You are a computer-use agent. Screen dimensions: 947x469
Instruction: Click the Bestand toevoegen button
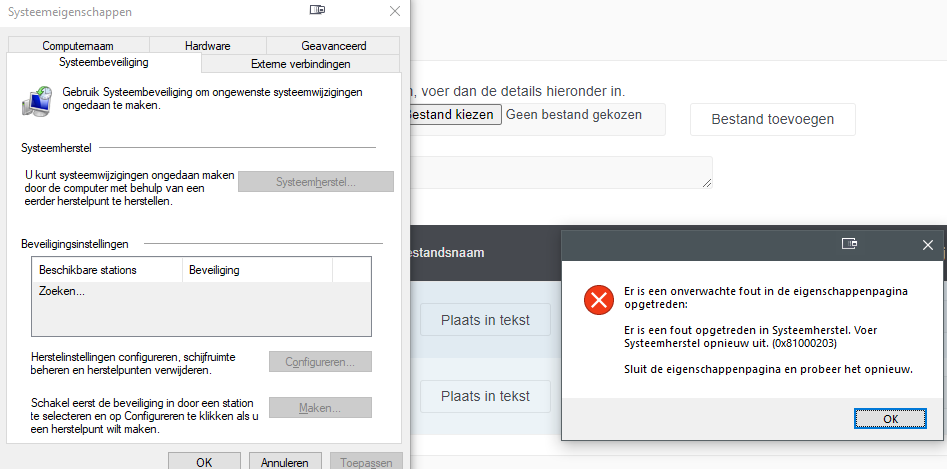click(x=772, y=119)
